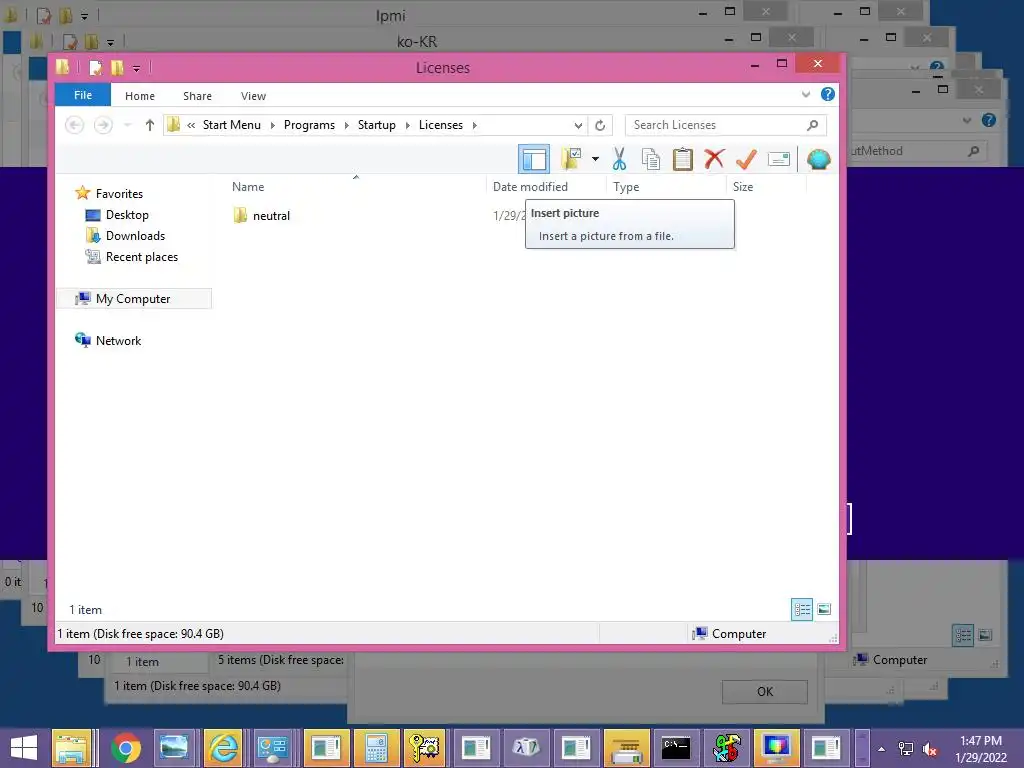This screenshot has height=768, width=1024.
Task: Sort by Date modified column header
Action: tap(530, 187)
